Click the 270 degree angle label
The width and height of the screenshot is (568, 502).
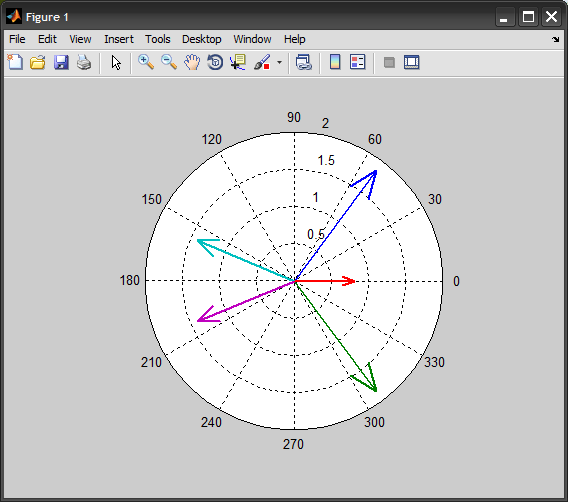[x=293, y=444]
